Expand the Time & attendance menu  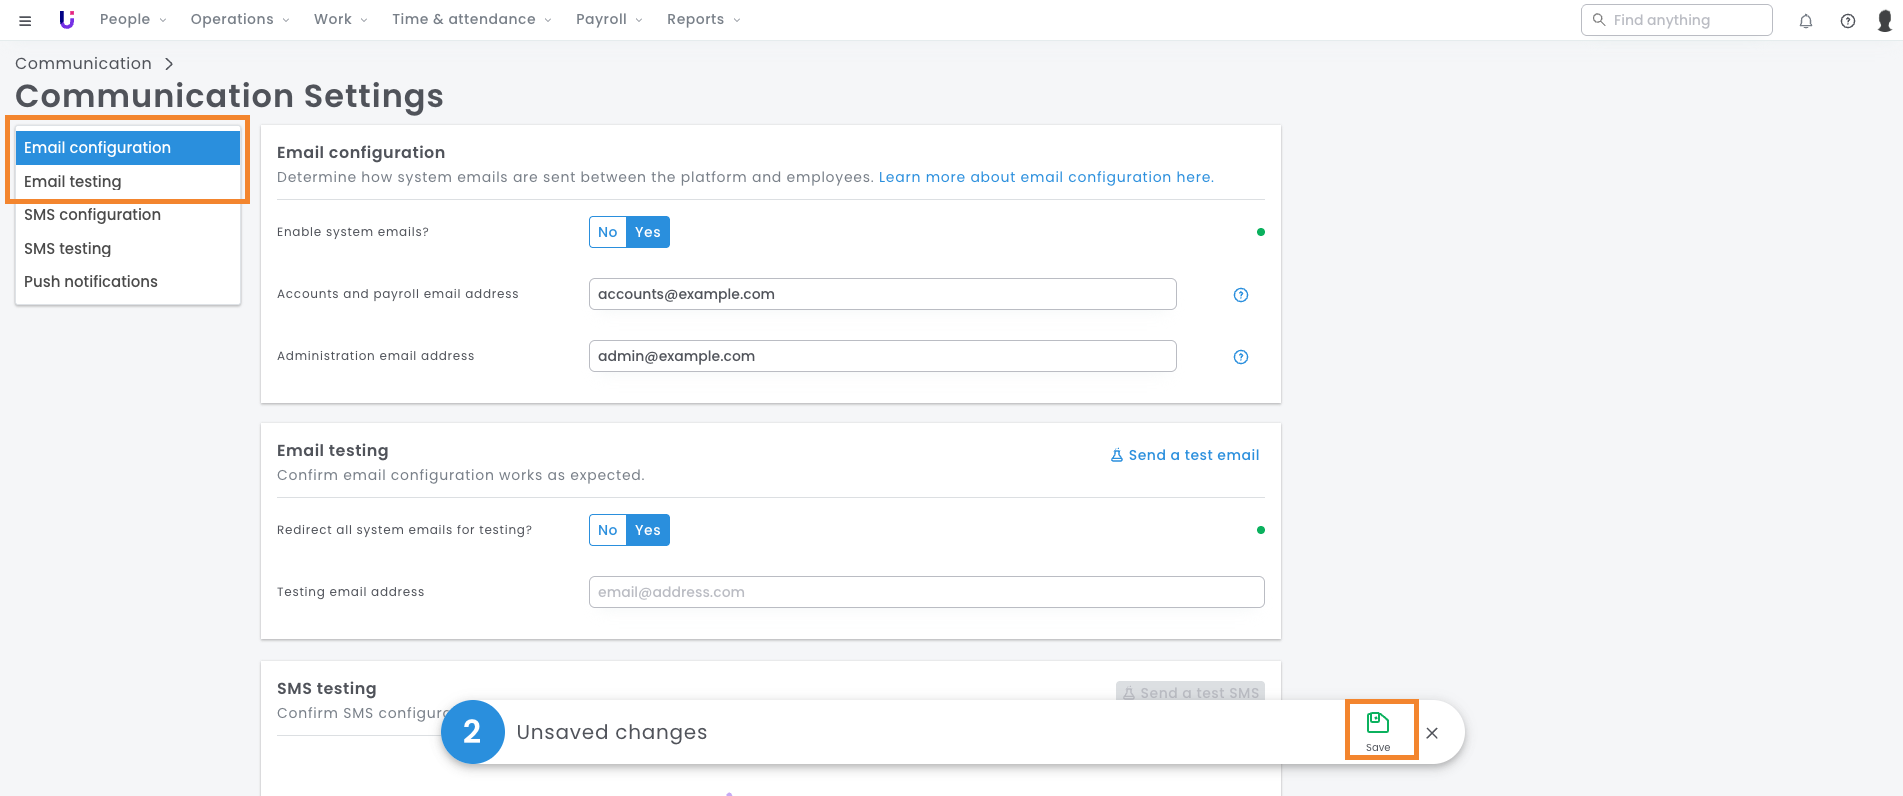(471, 20)
